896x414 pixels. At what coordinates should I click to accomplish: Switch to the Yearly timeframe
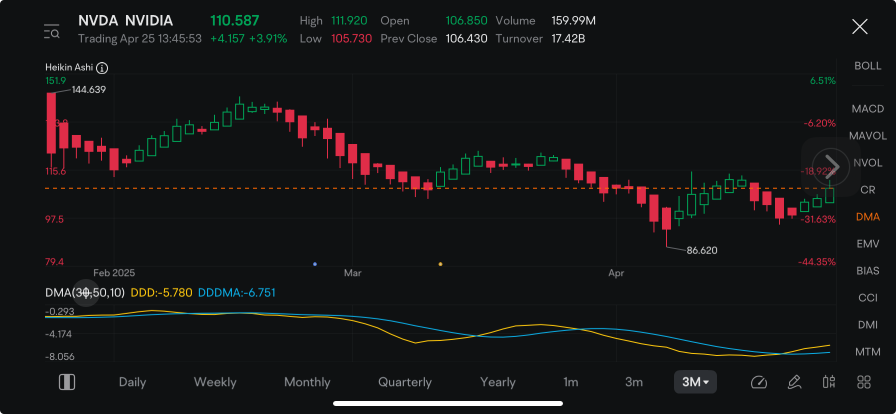tap(498, 382)
